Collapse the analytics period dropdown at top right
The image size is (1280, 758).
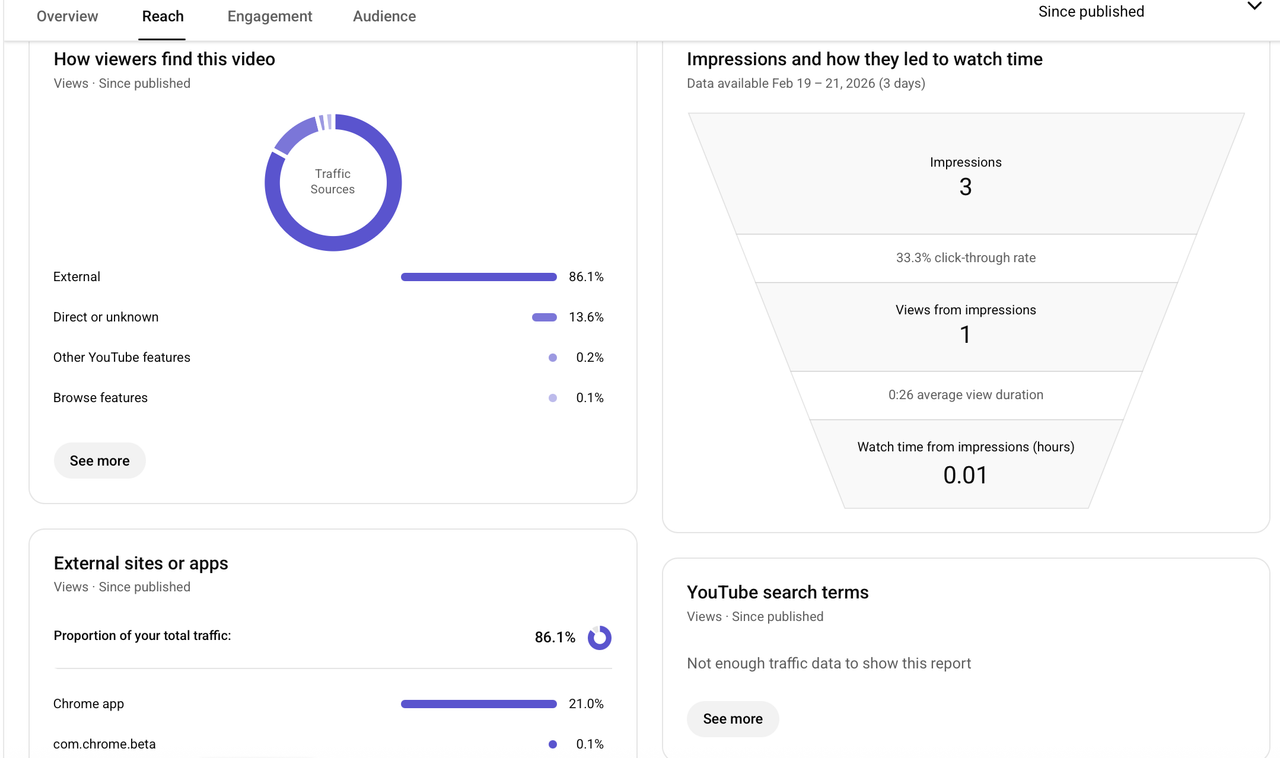tap(1254, 7)
